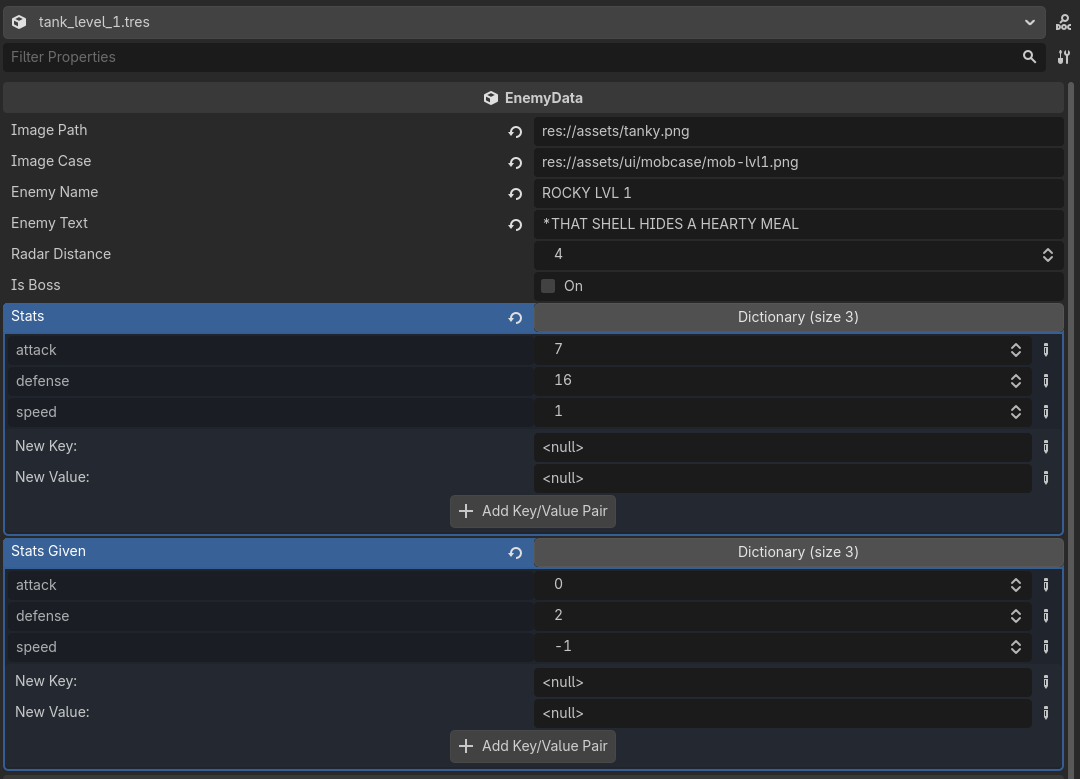Edit the Image Path field res://assets/tanky.png
The height and width of the screenshot is (779, 1080).
(x=798, y=132)
